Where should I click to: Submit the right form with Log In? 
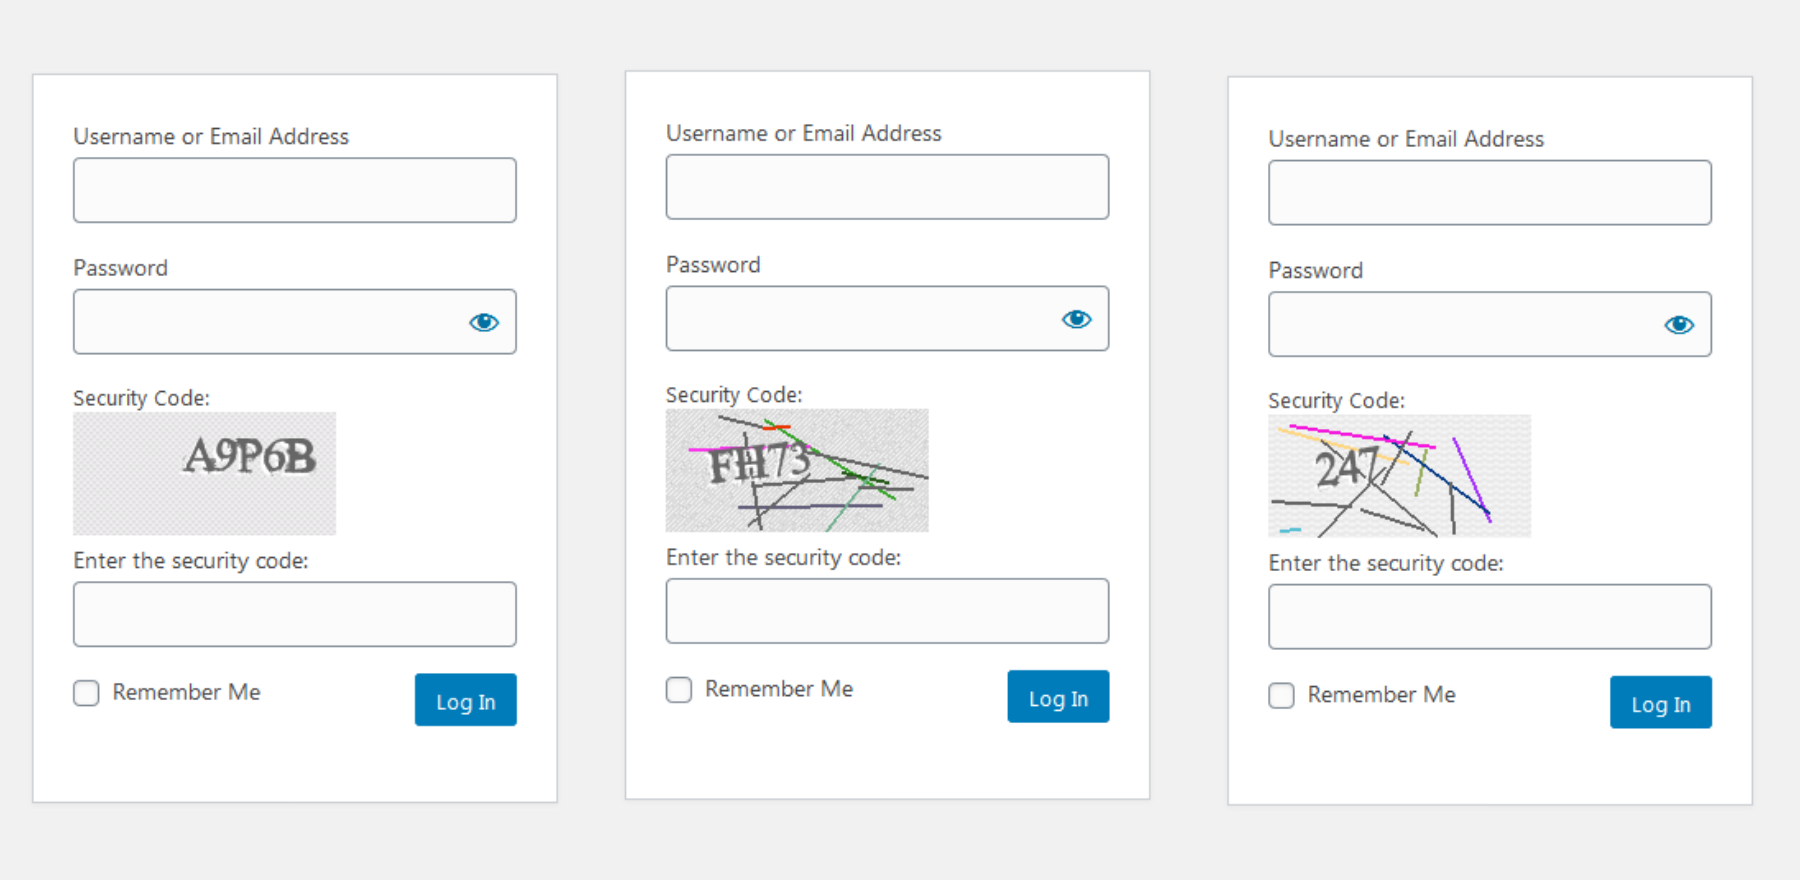1660,703
